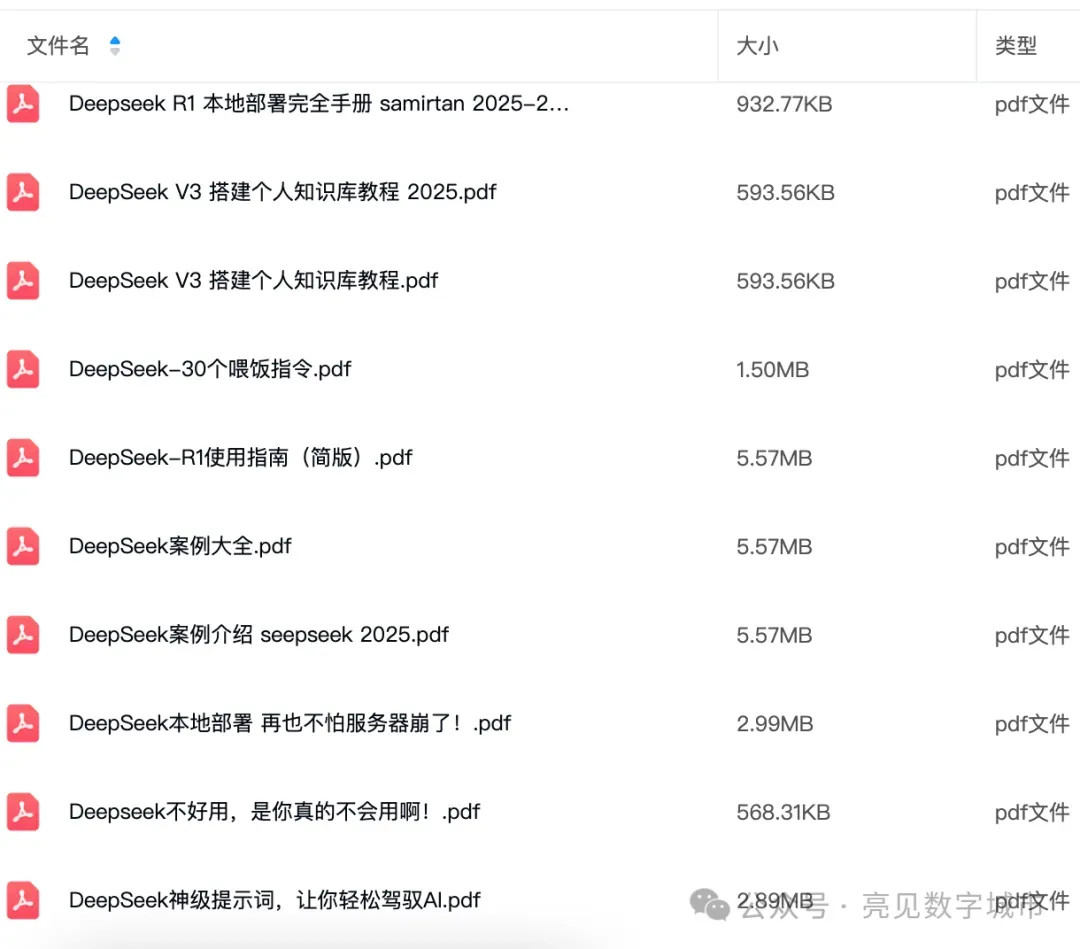Viewport: 1080px width, 949px height.
Task: Click pdf文件 type of DeepSeek-30个喂饭指令 row
Action: click(x=1032, y=370)
